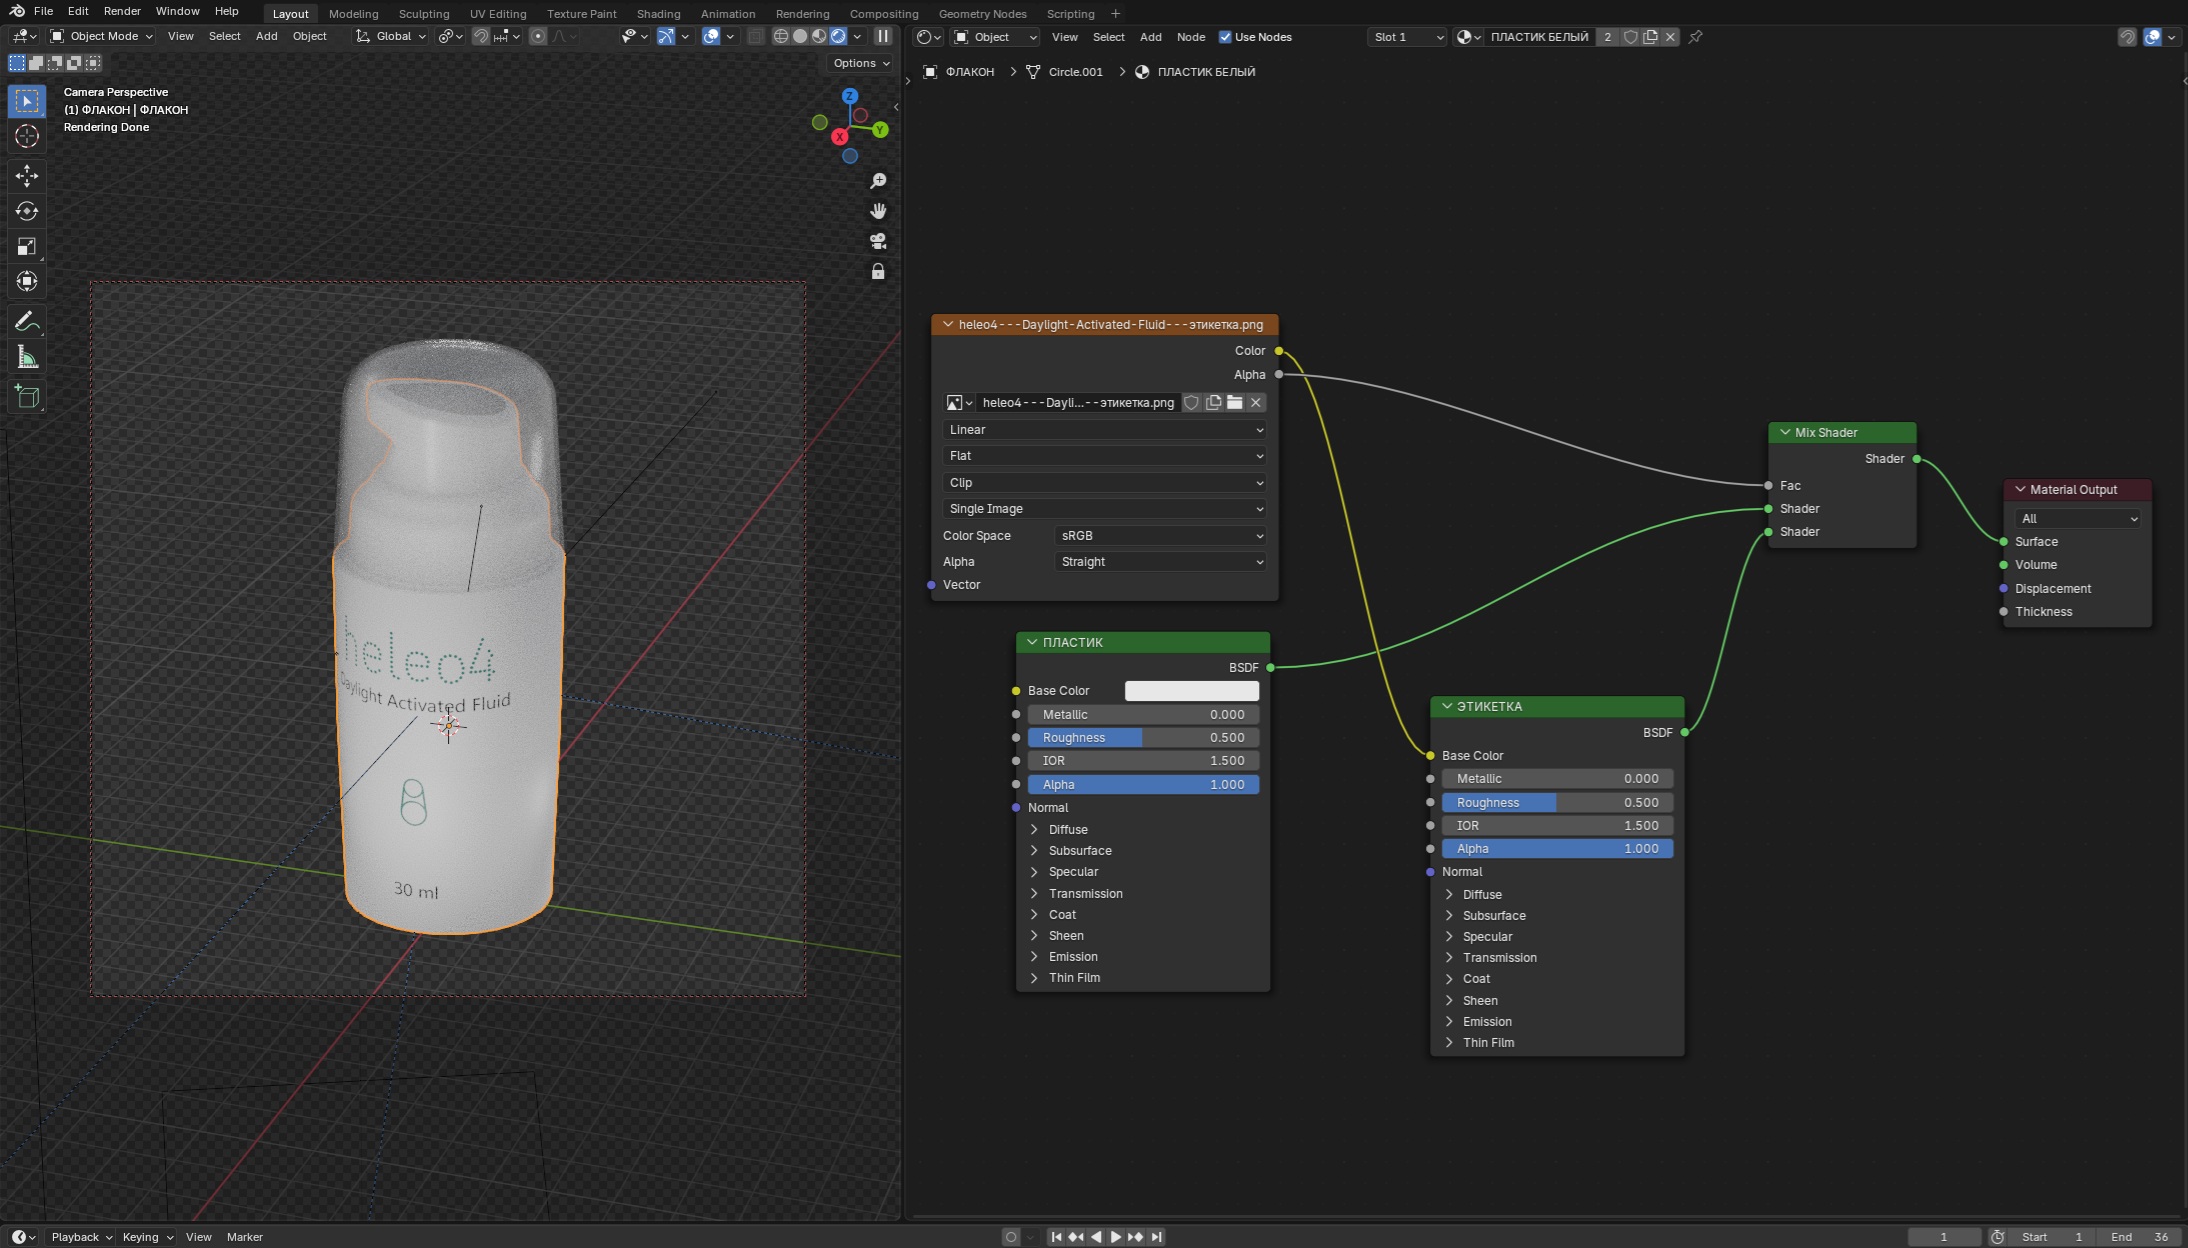Activate the Scale tool
Screen dimensions: 2188x1248
point(27,246)
